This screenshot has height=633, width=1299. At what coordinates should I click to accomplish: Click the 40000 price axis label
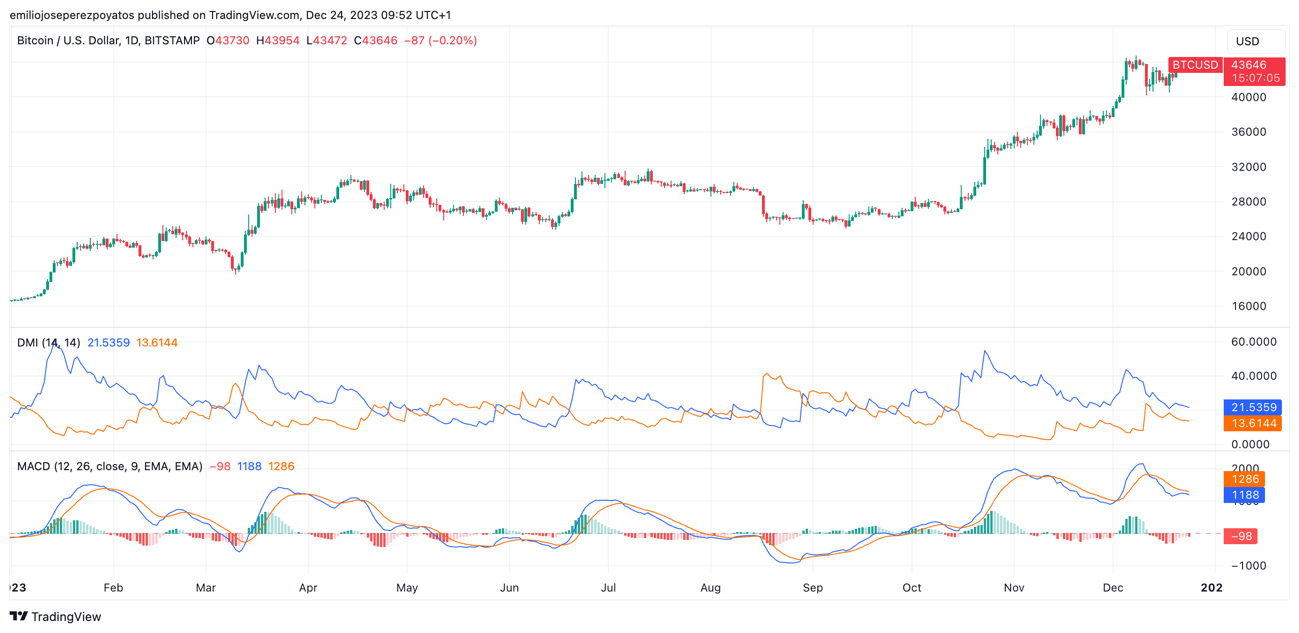point(1248,97)
